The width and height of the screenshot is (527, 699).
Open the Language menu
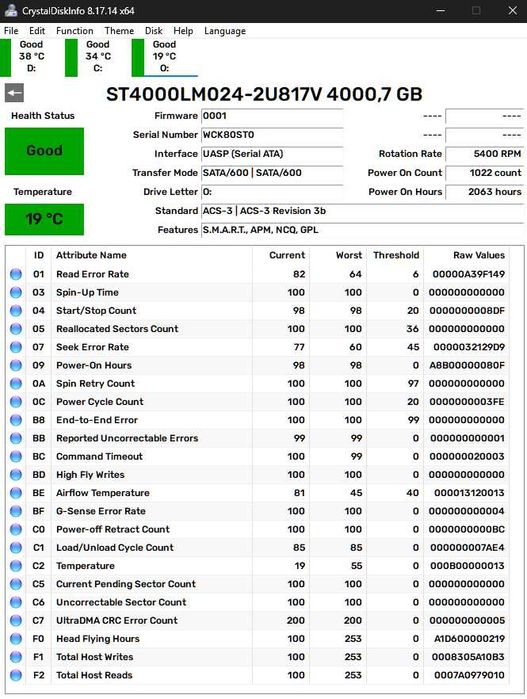click(x=225, y=31)
